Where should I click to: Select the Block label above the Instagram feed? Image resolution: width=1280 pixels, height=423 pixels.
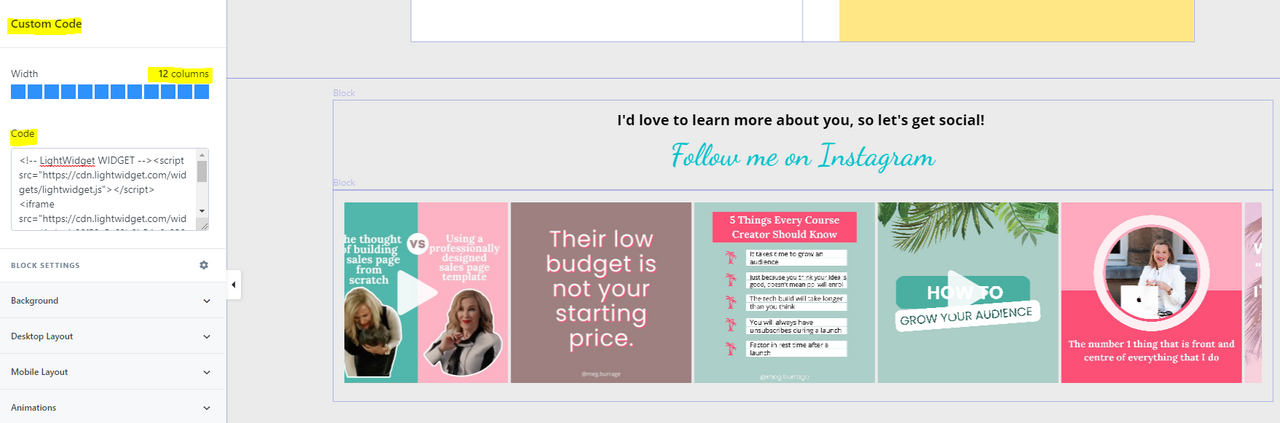(344, 183)
